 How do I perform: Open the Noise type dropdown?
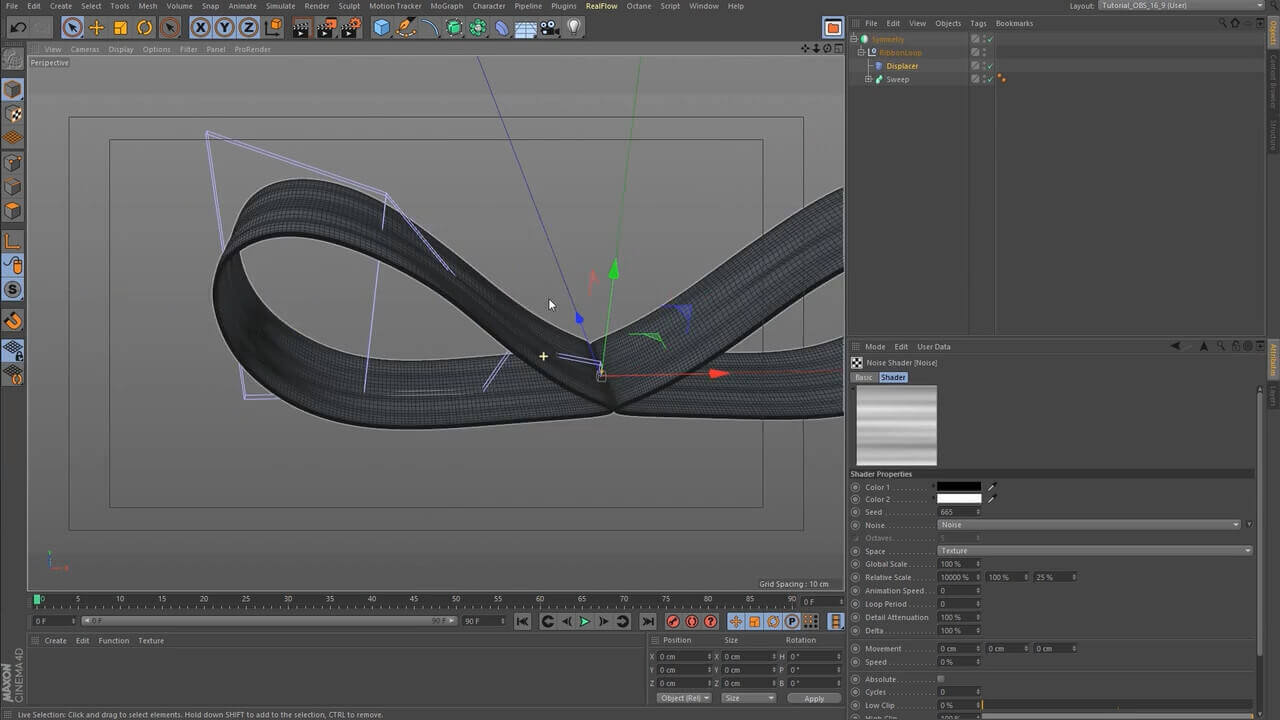click(1090, 525)
